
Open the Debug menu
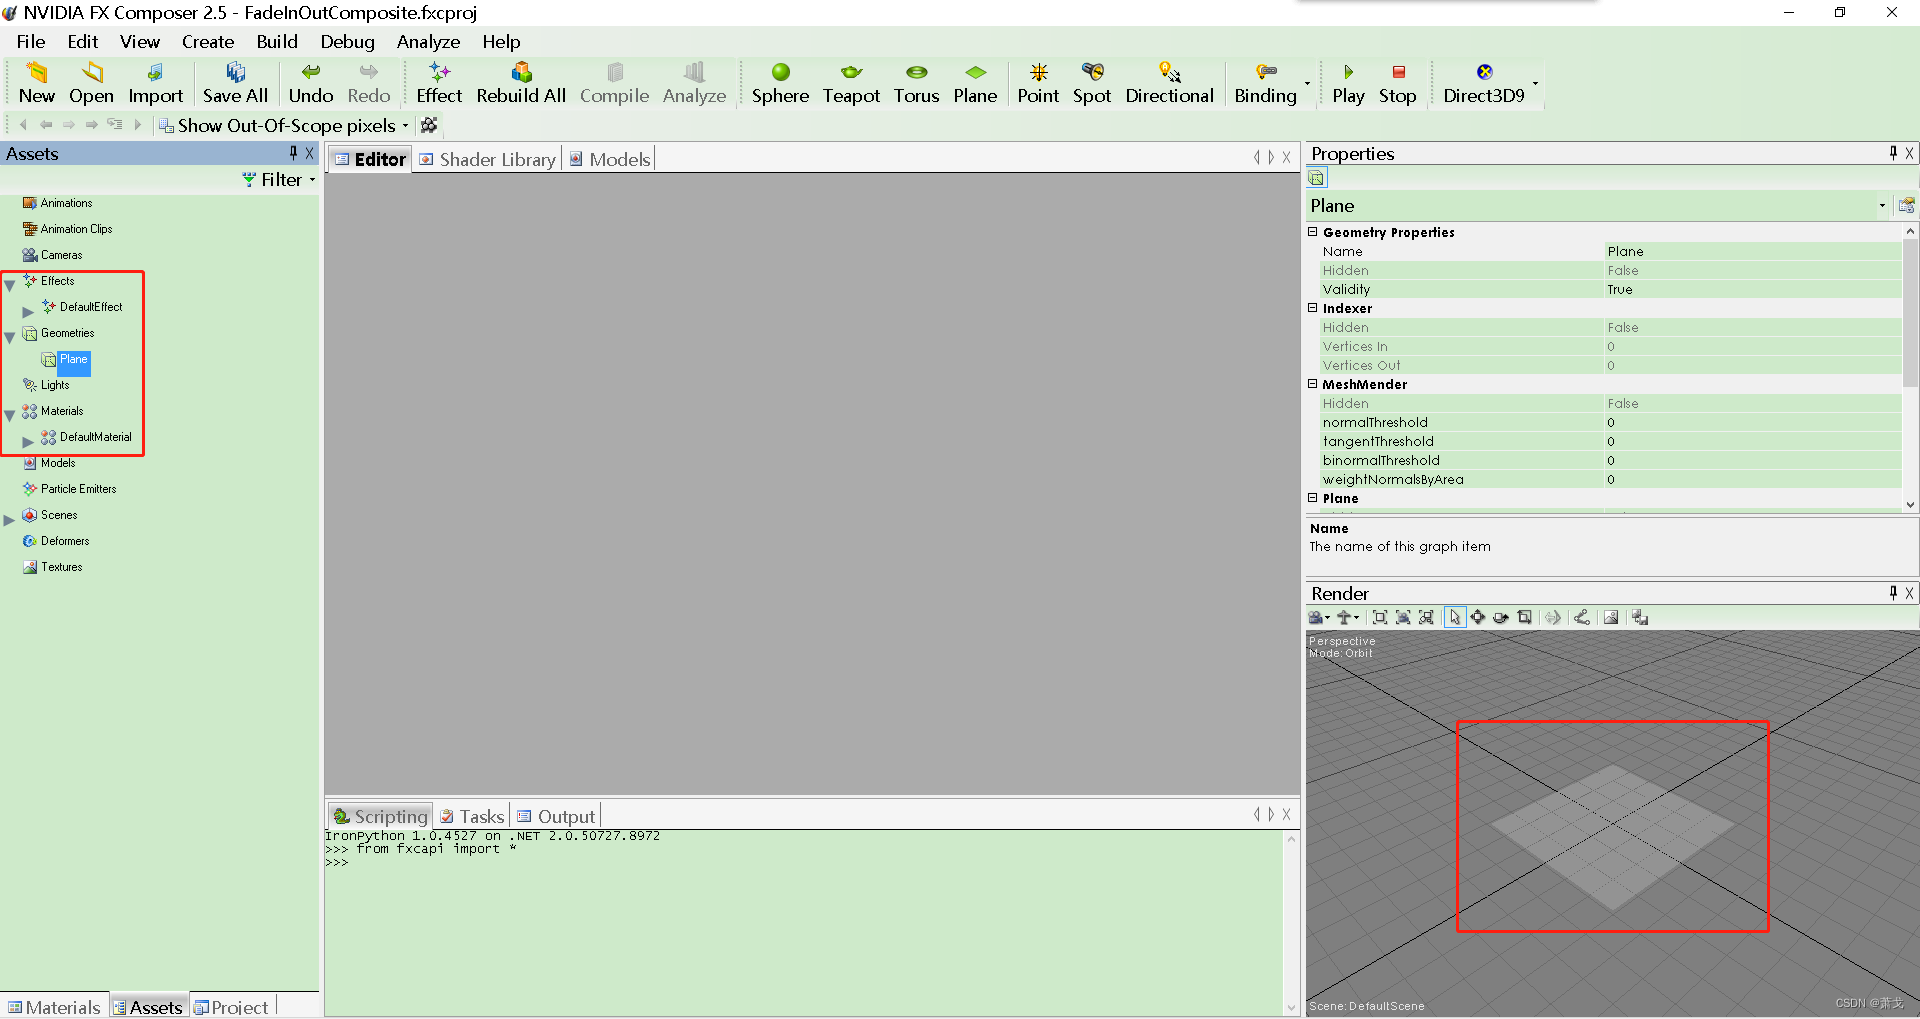click(347, 41)
